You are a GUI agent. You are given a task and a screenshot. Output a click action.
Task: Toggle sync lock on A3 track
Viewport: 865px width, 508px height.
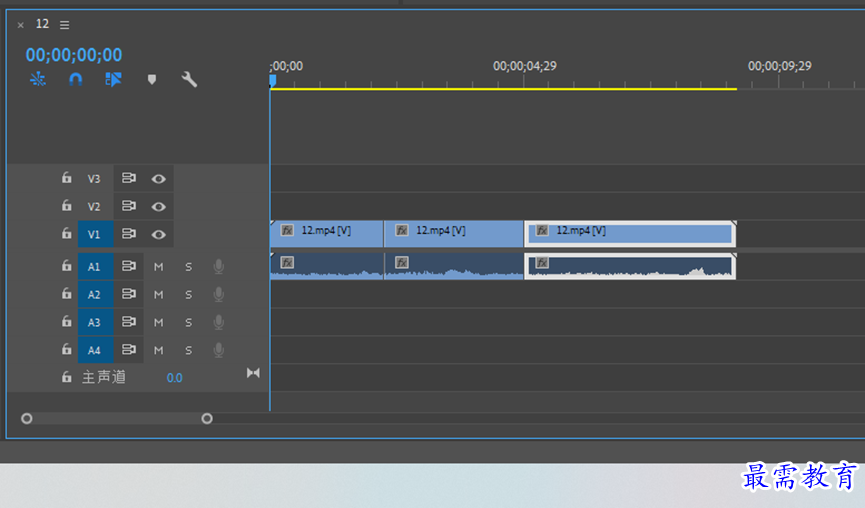(x=129, y=321)
